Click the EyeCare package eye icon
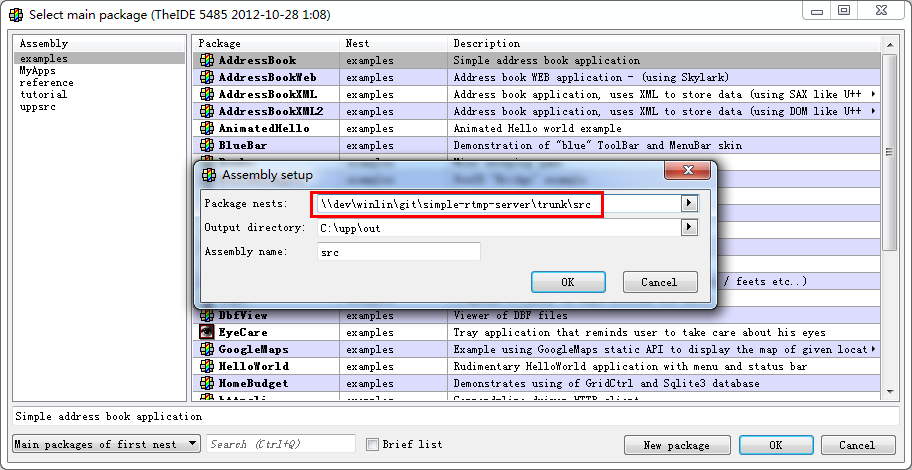 pyautogui.click(x=207, y=332)
